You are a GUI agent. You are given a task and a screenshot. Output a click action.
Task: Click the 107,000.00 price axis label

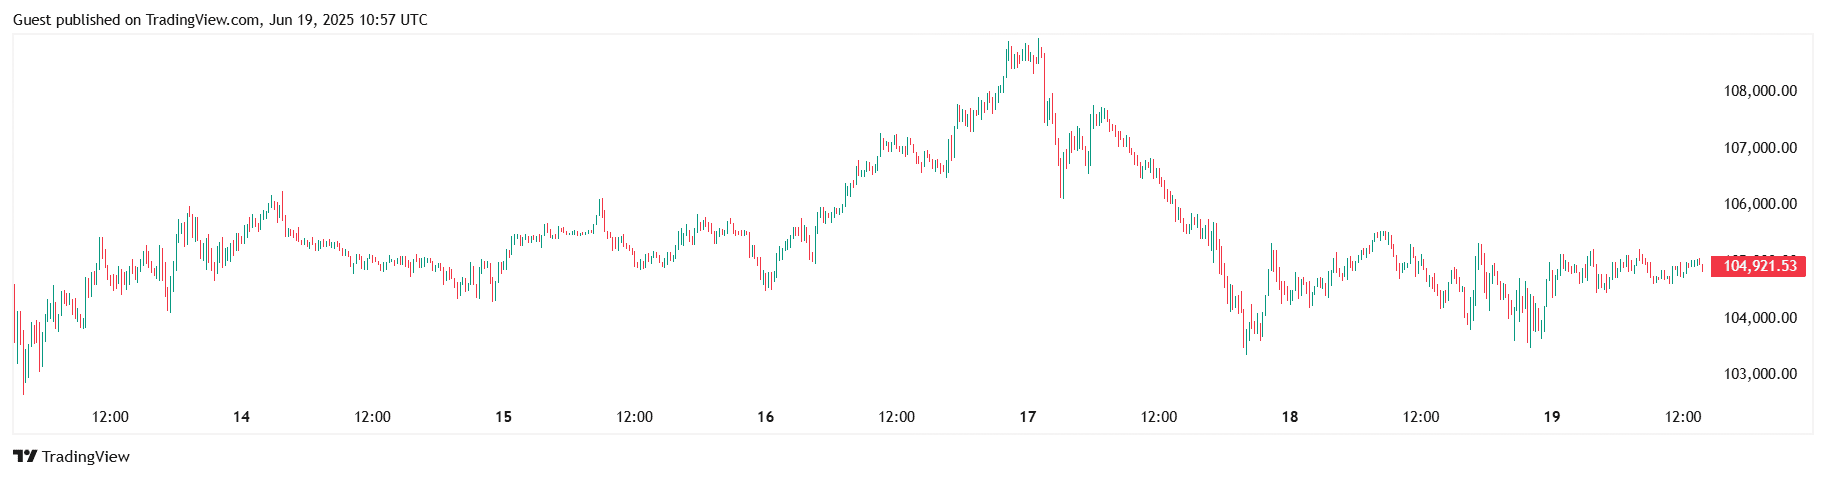tap(1760, 148)
